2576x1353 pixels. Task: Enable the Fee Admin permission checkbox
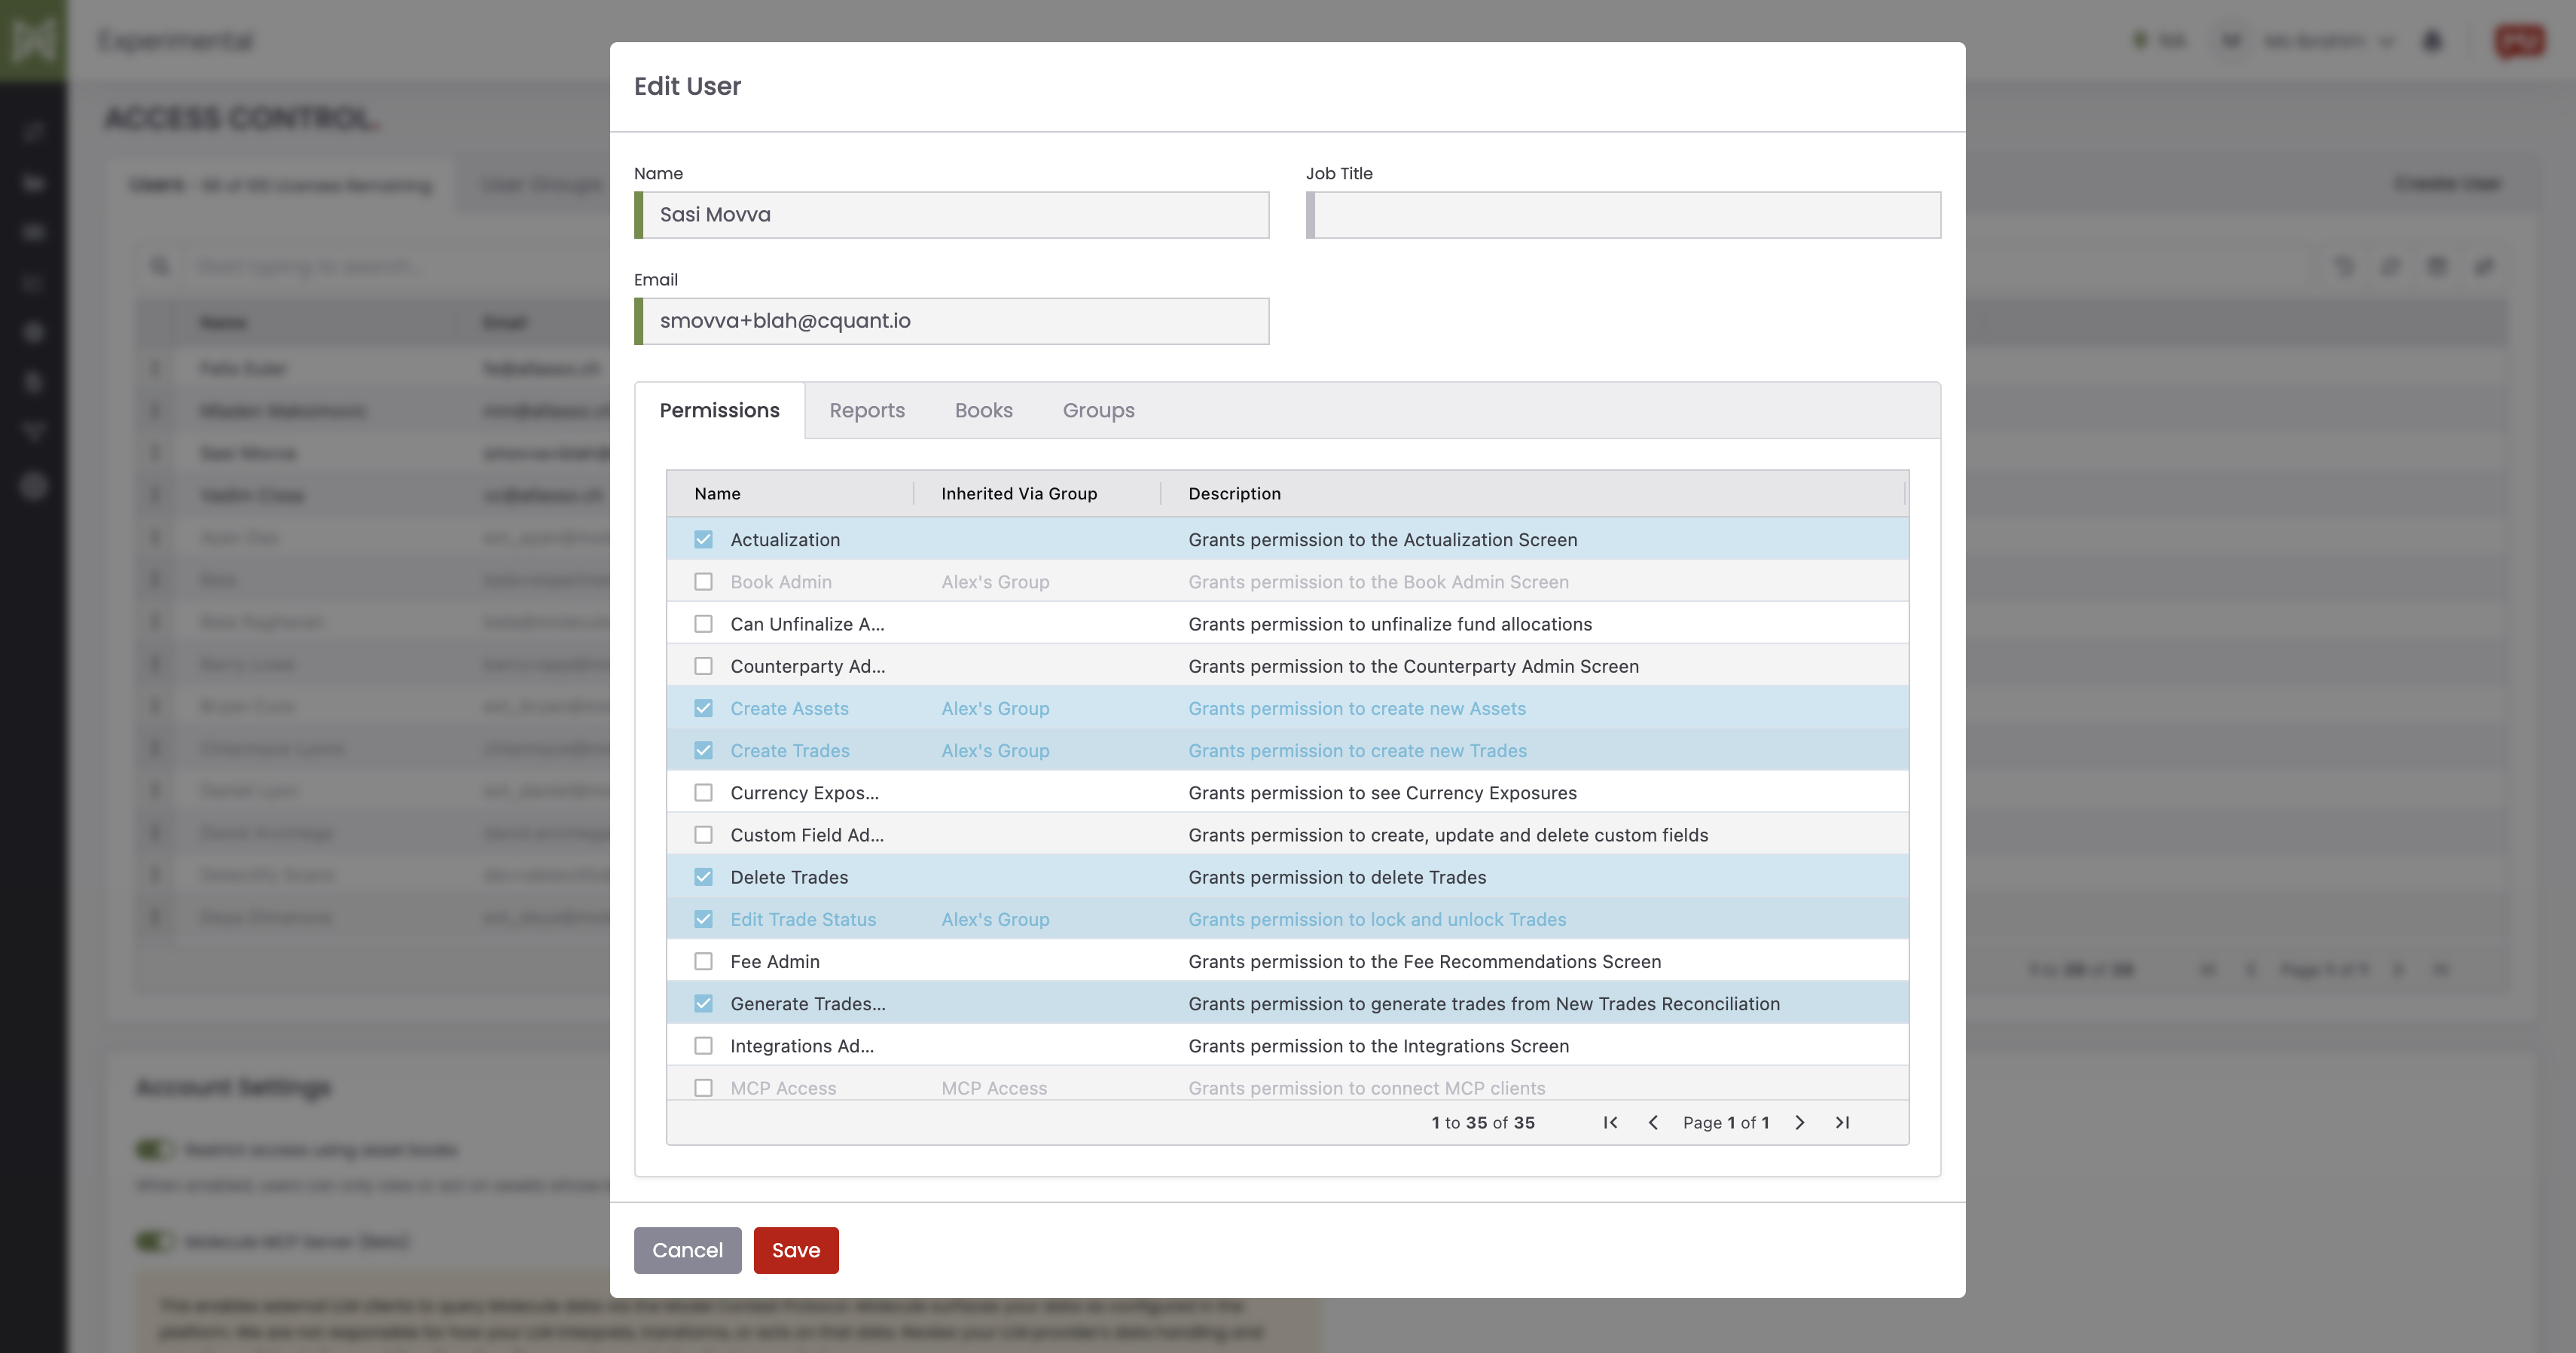coord(704,961)
